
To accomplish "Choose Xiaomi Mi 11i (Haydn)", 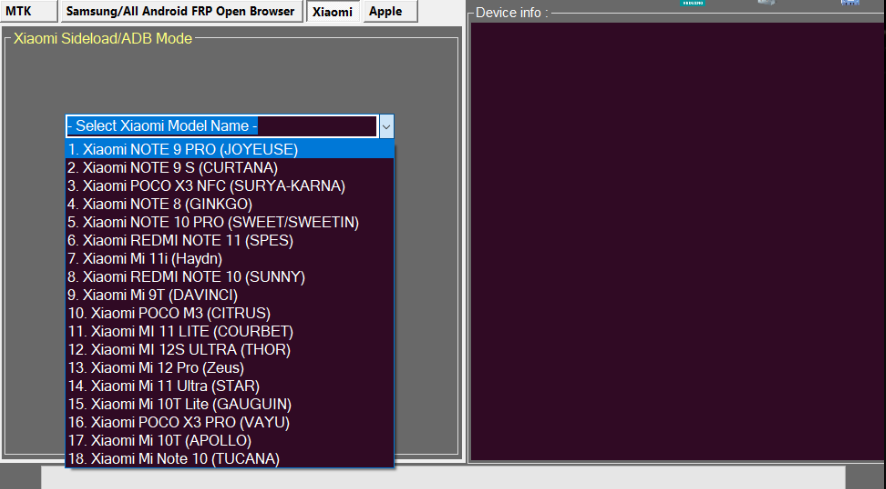I will point(230,259).
